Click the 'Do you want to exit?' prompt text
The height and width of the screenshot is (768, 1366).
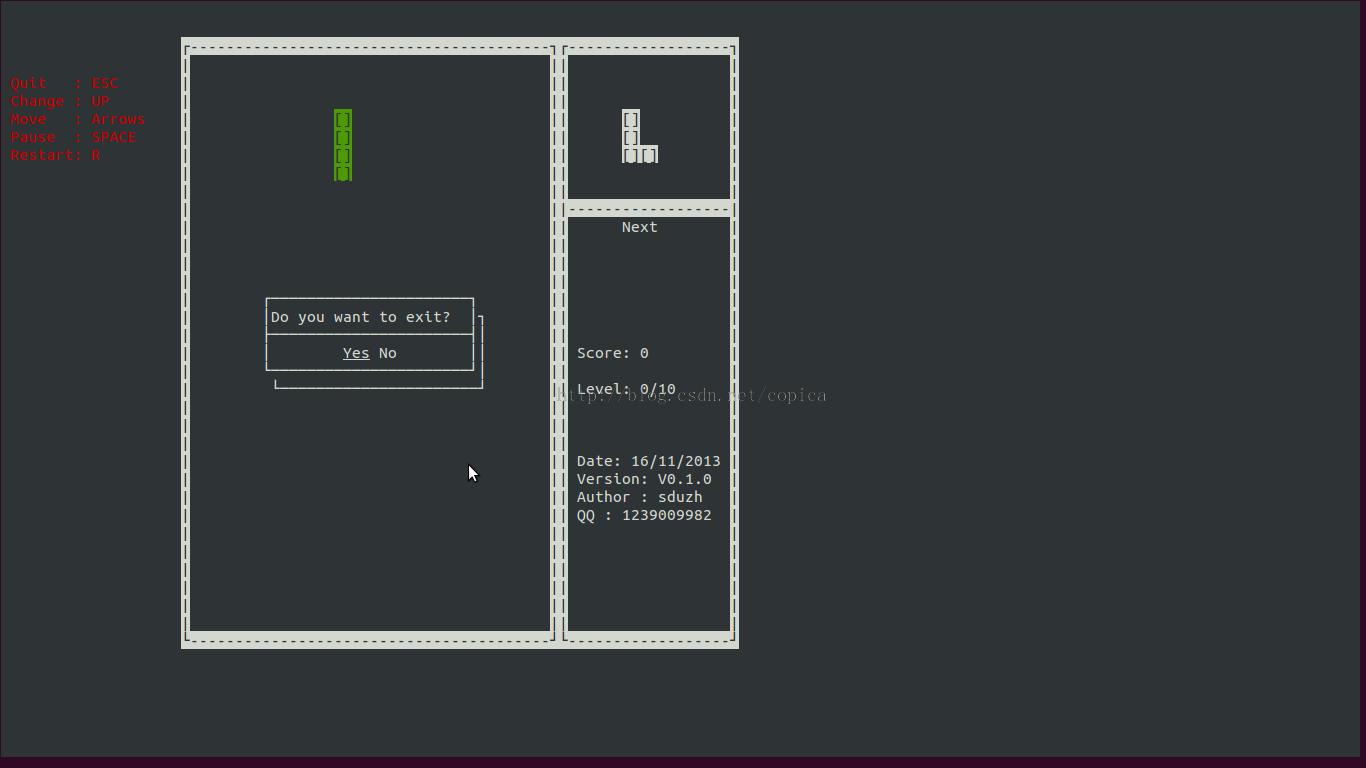tap(361, 317)
